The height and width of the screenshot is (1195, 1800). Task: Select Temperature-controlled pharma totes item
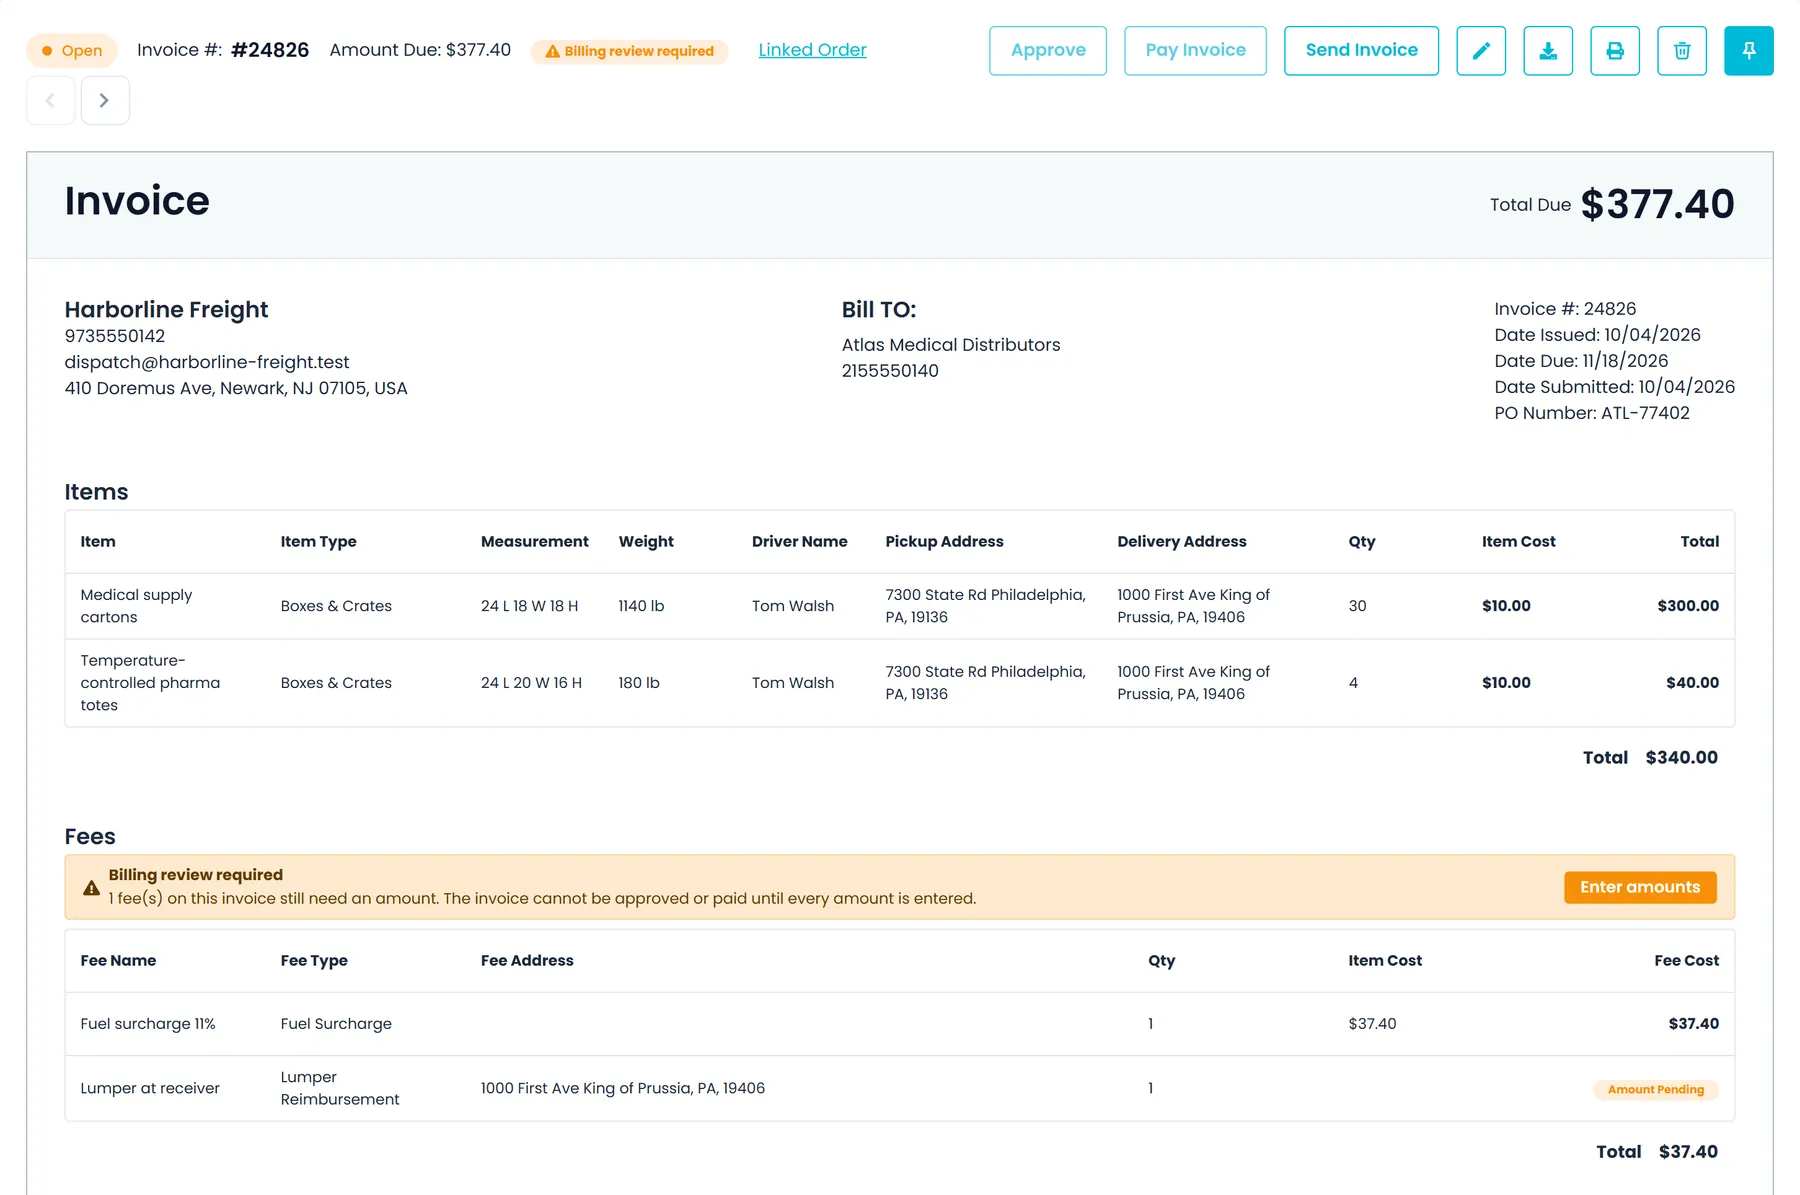pos(150,683)
